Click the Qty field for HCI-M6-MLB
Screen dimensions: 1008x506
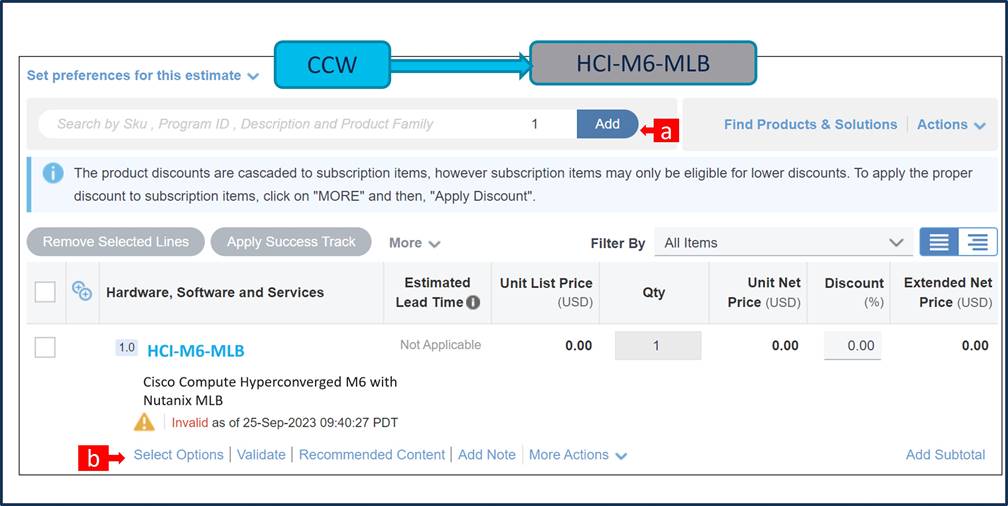coord(658,346)
